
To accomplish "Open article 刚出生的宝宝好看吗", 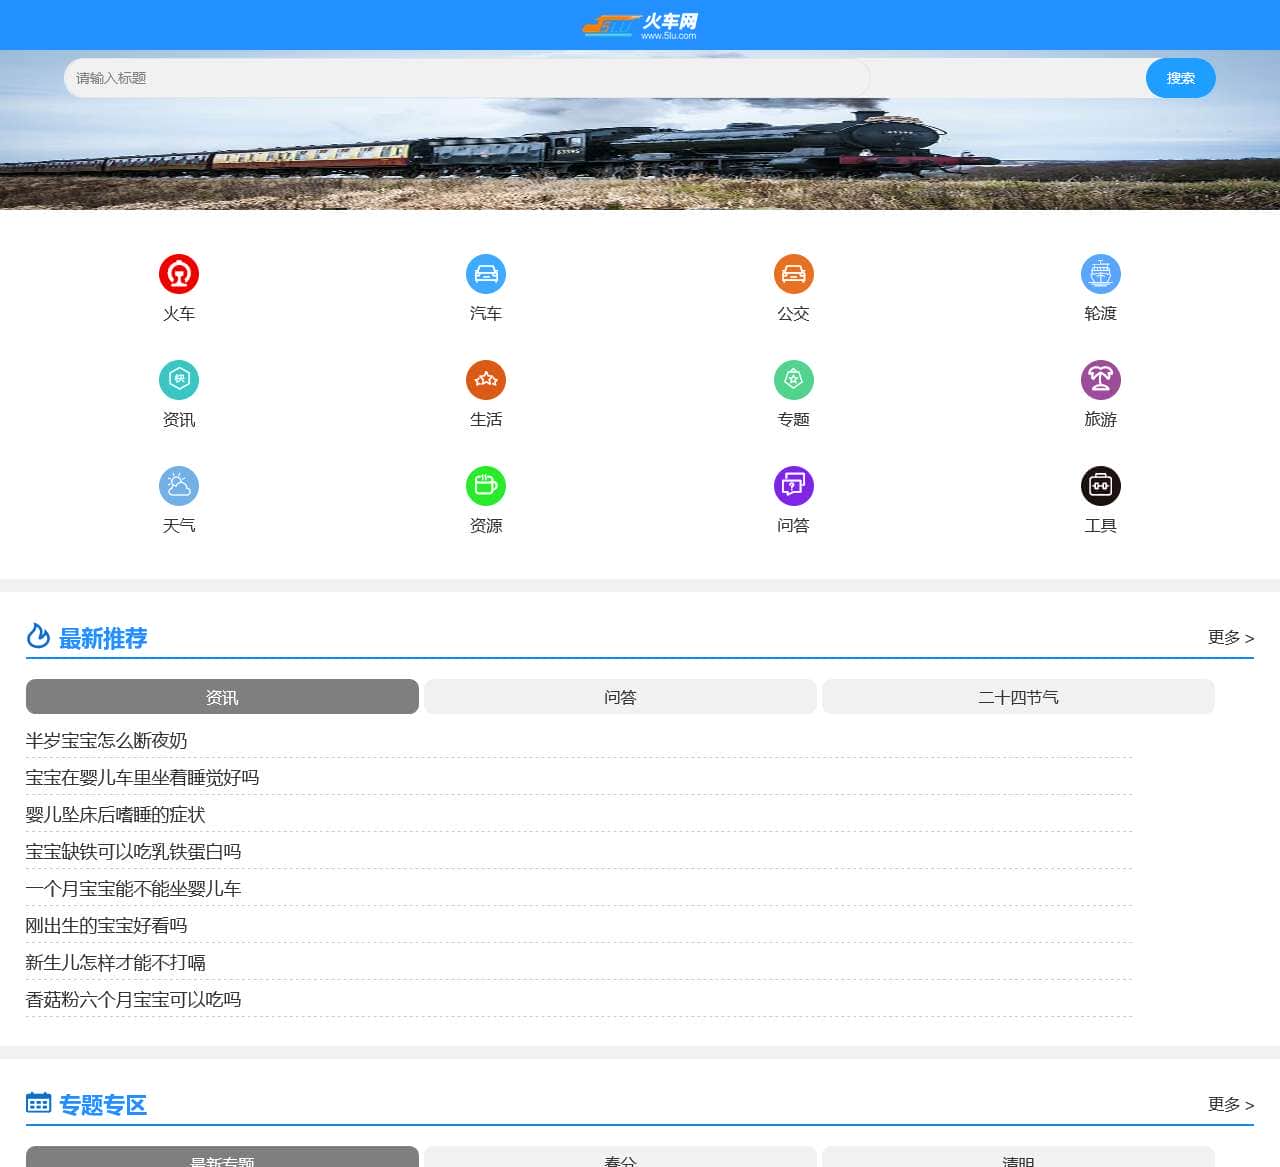I will point(107,926).
